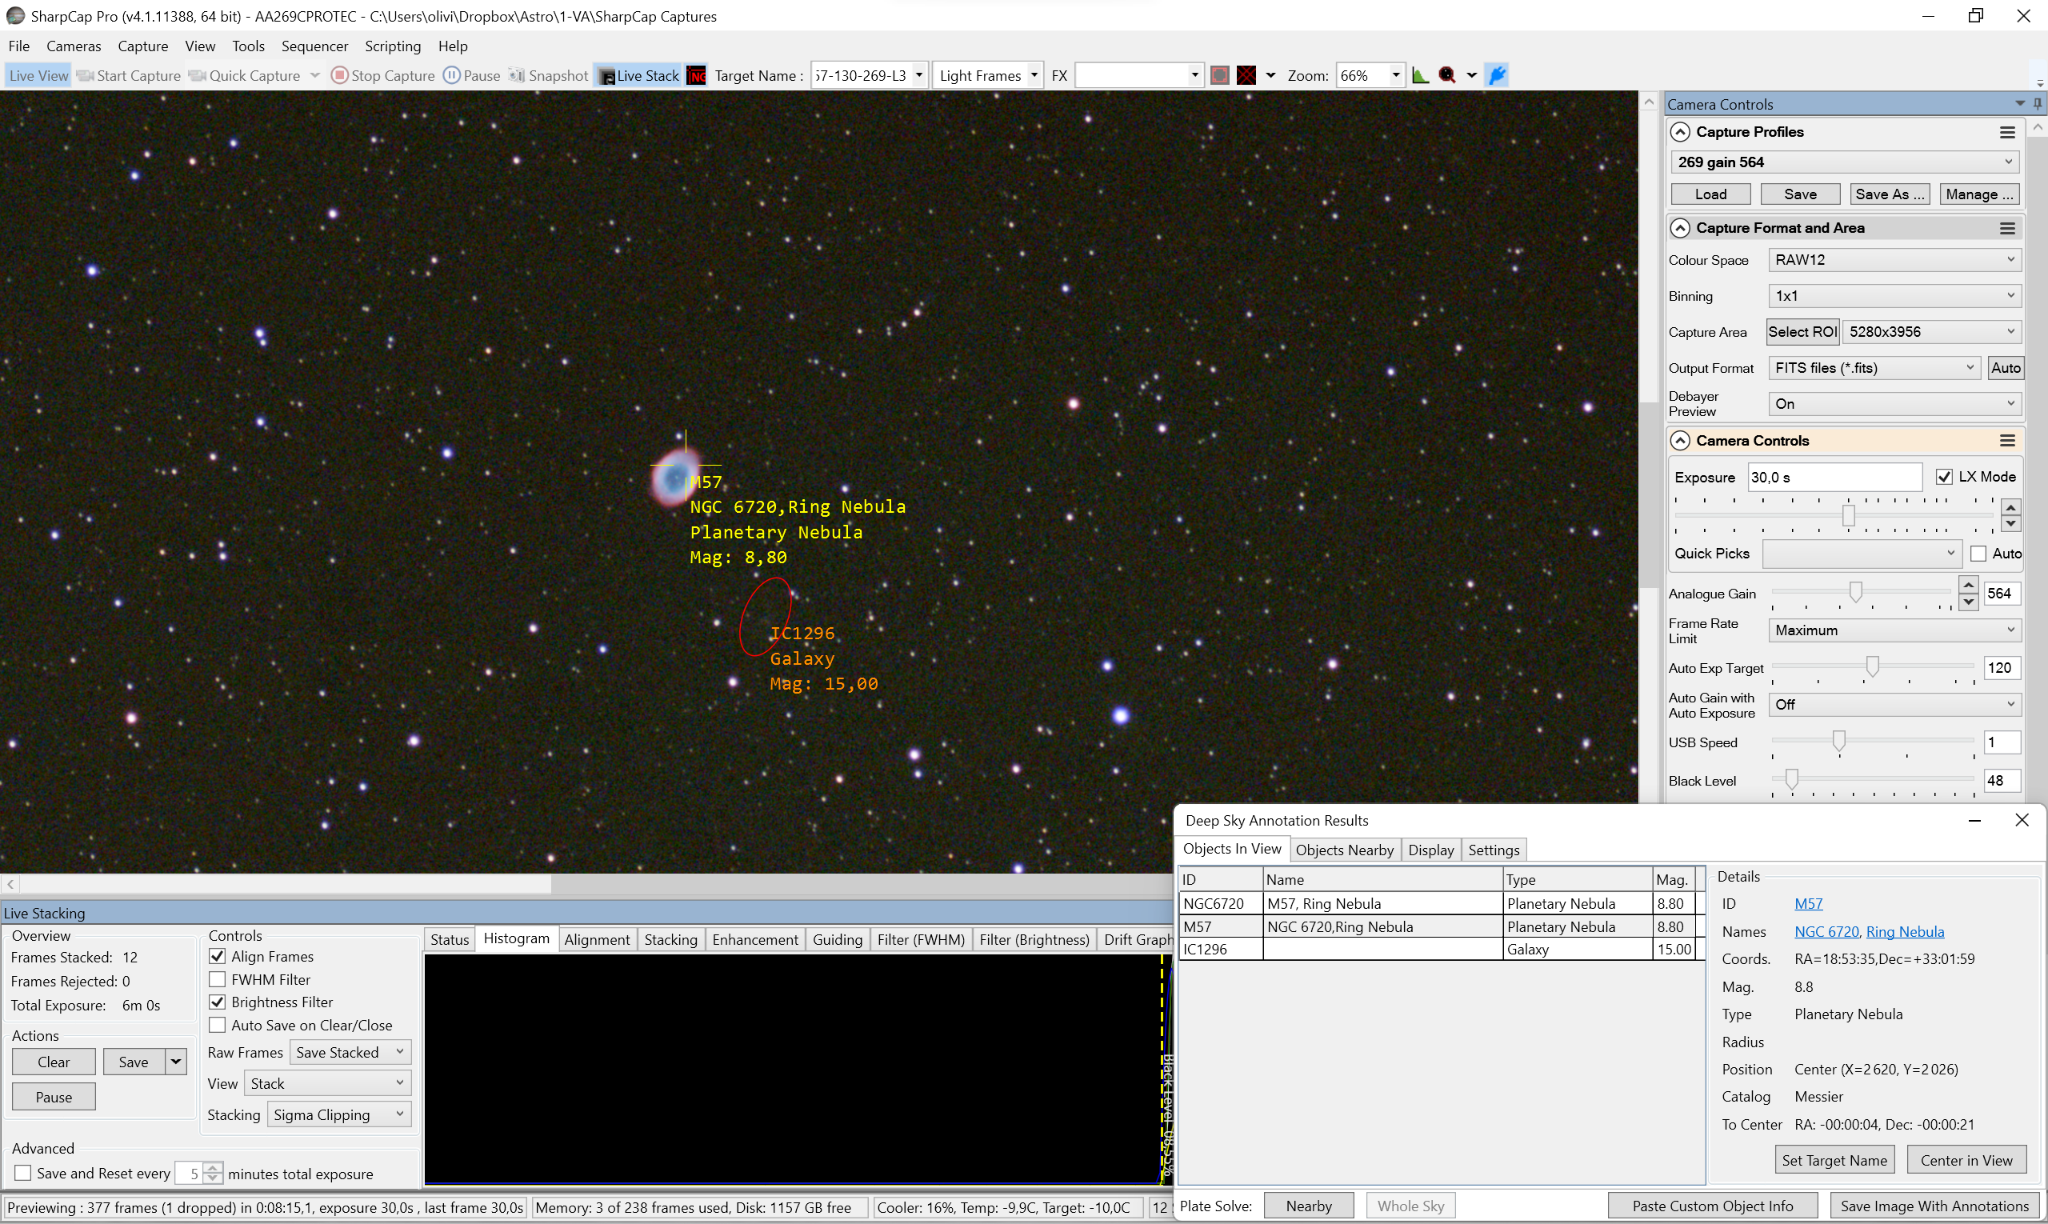This screenshot has height=1224, width=2048.
Task: Open the File menu
Action: coord(19,46)
